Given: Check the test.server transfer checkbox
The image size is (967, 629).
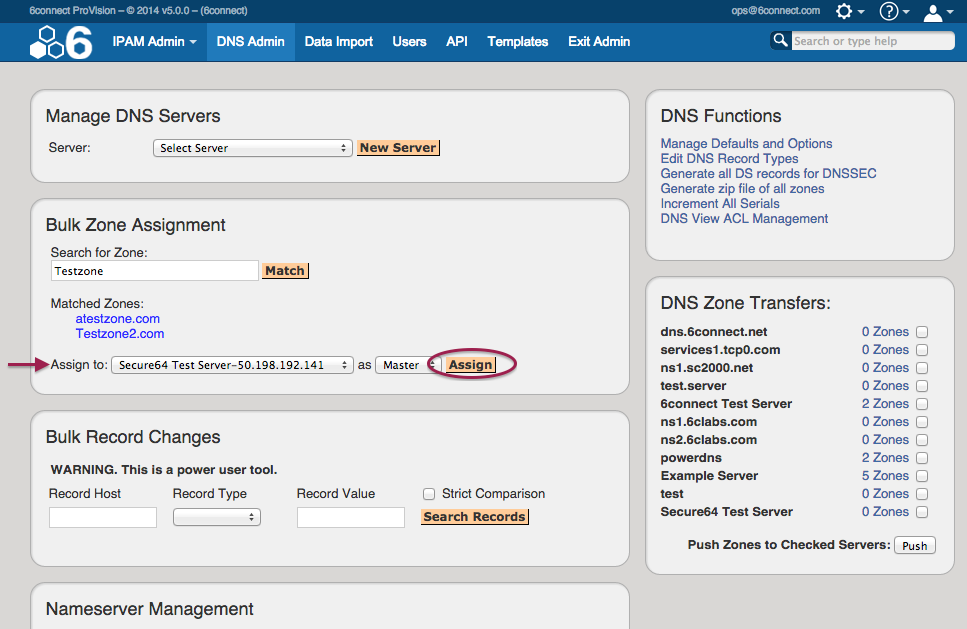Looking at the screenshot, I should pyautogui.click(x=922, y=386).
